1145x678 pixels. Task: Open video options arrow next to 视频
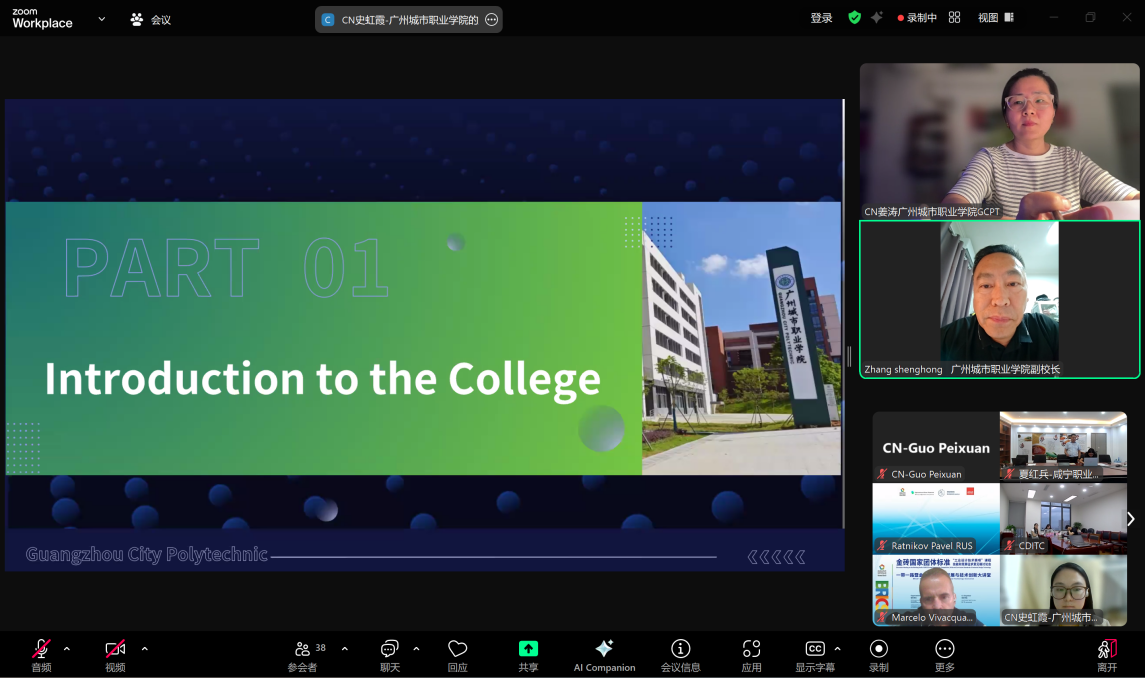tap(145, 649)
